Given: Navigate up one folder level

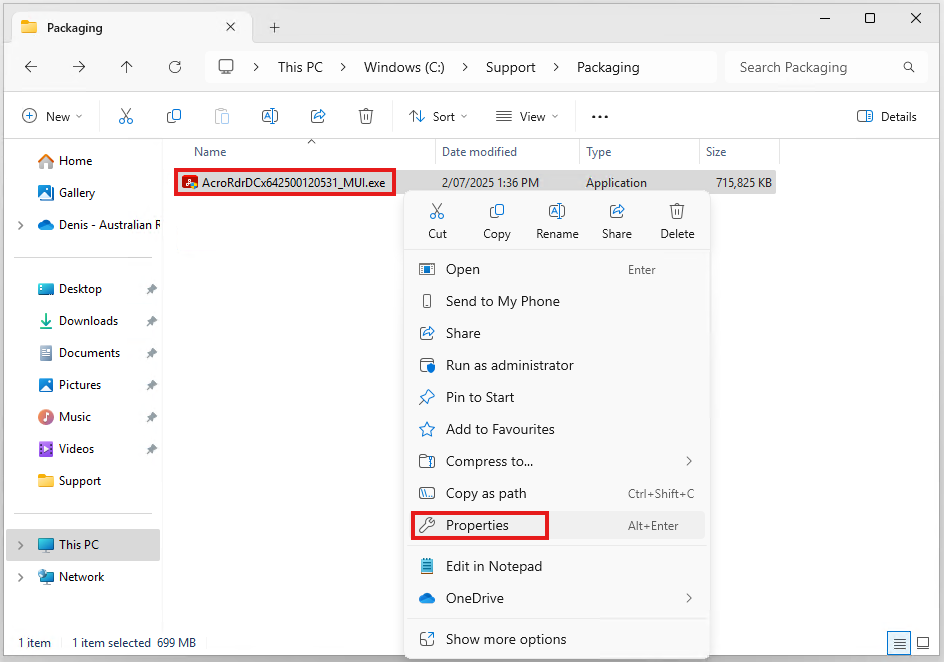Looking at the screenshot, I should pyautogui.click(x=126, y=67).
